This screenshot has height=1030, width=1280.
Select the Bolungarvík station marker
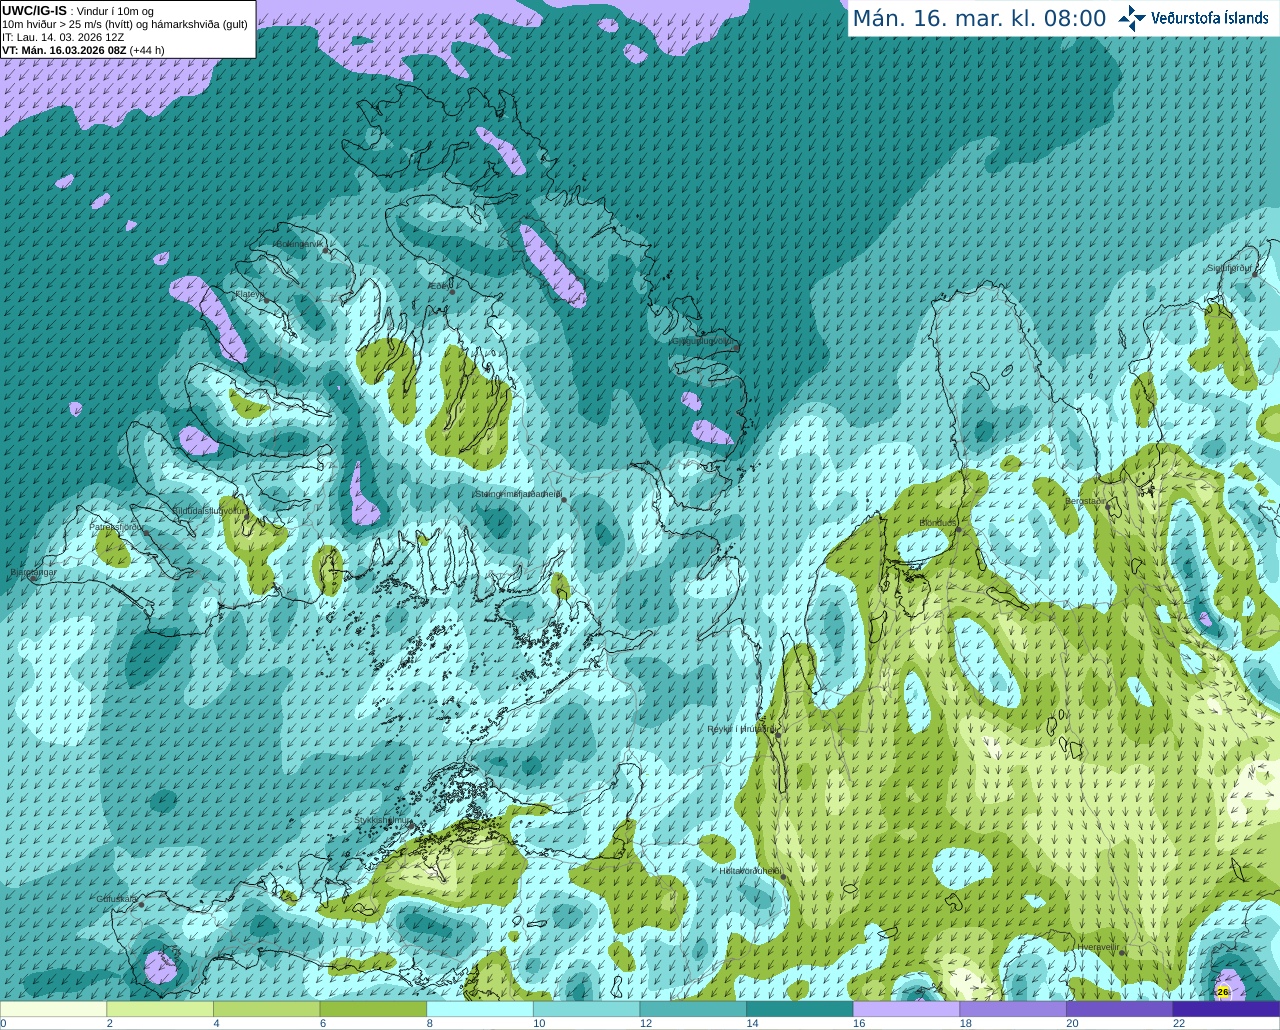(x=326, y=250)
